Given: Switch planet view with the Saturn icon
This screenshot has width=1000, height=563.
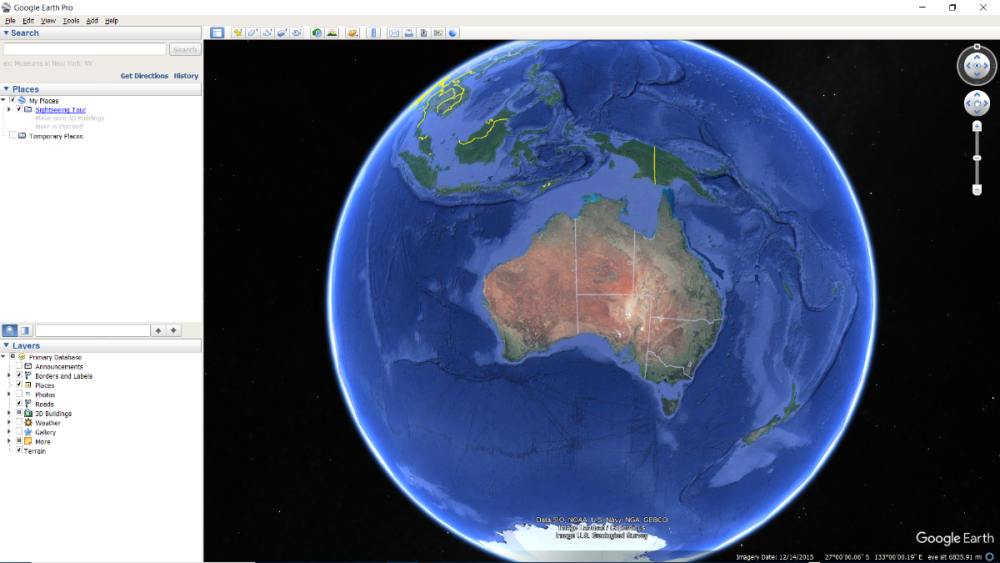Looking at the screenshot, I should pyautogui.click(x=353, y=33).
